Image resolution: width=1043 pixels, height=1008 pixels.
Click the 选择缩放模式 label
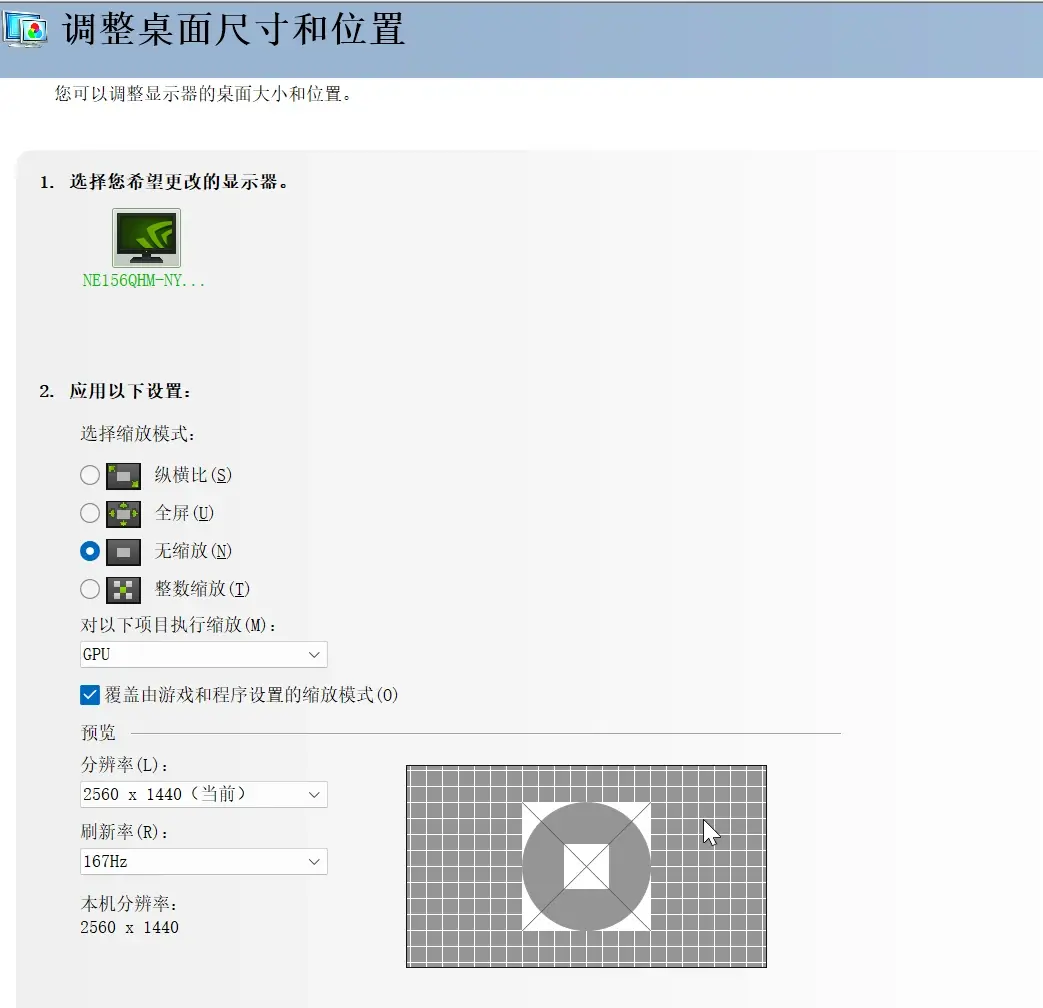pyautogui.click(x=138, y=434)
